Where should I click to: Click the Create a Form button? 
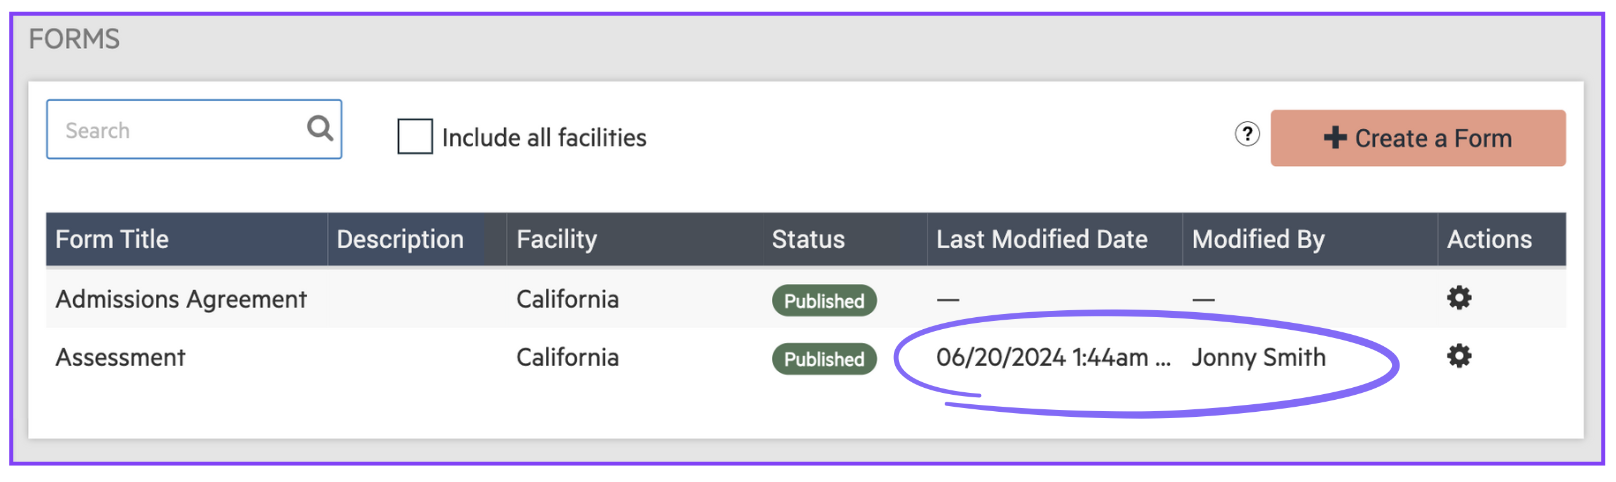point(1417,138)
